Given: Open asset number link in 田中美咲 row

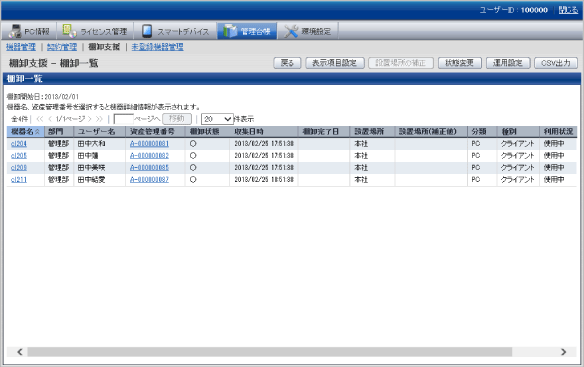Looking at the screenshot, I should pos(149,168).
